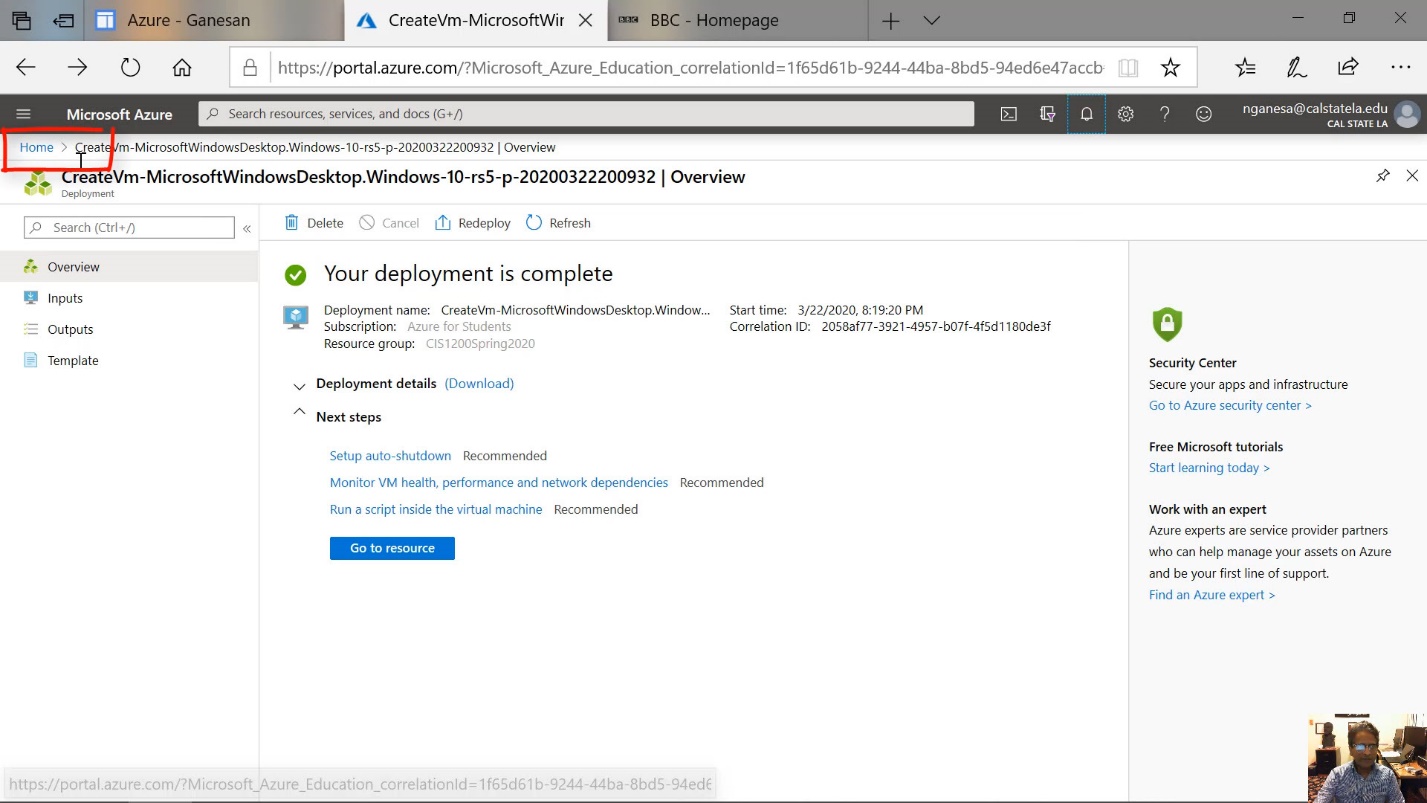Click the feedback smiley icon

click(1204, 114)
